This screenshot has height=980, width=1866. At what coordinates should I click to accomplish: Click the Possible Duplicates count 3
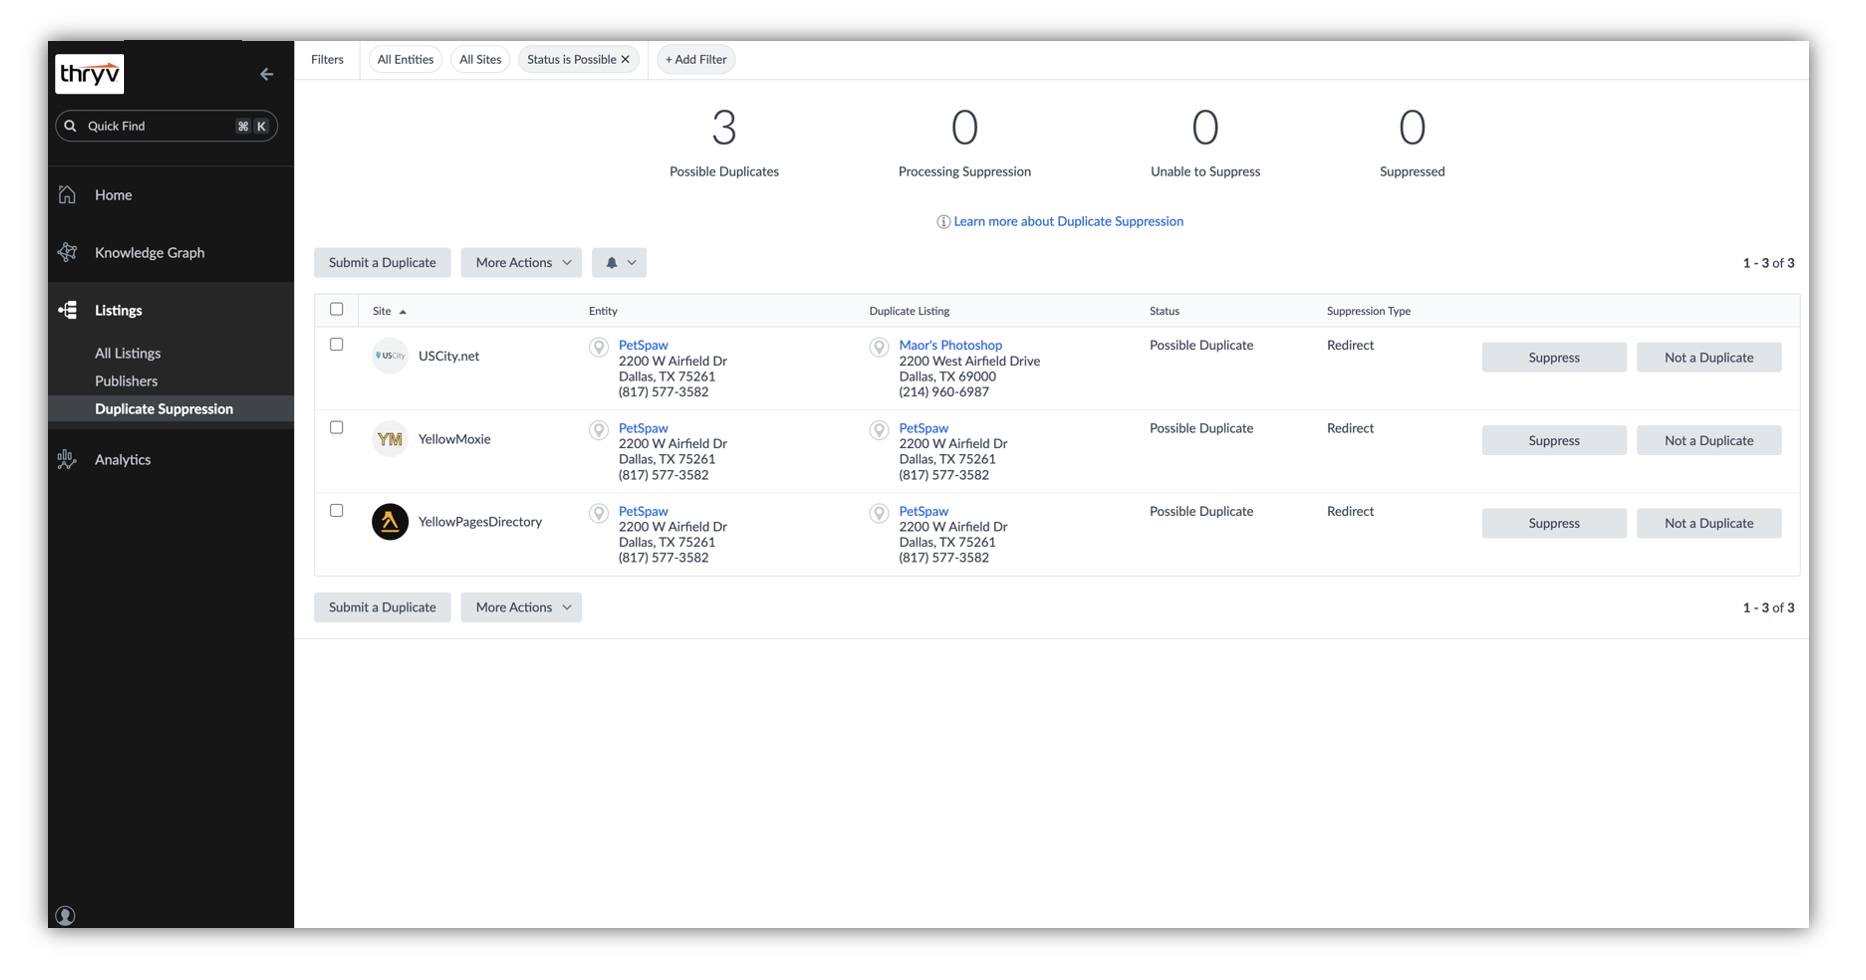724,128
